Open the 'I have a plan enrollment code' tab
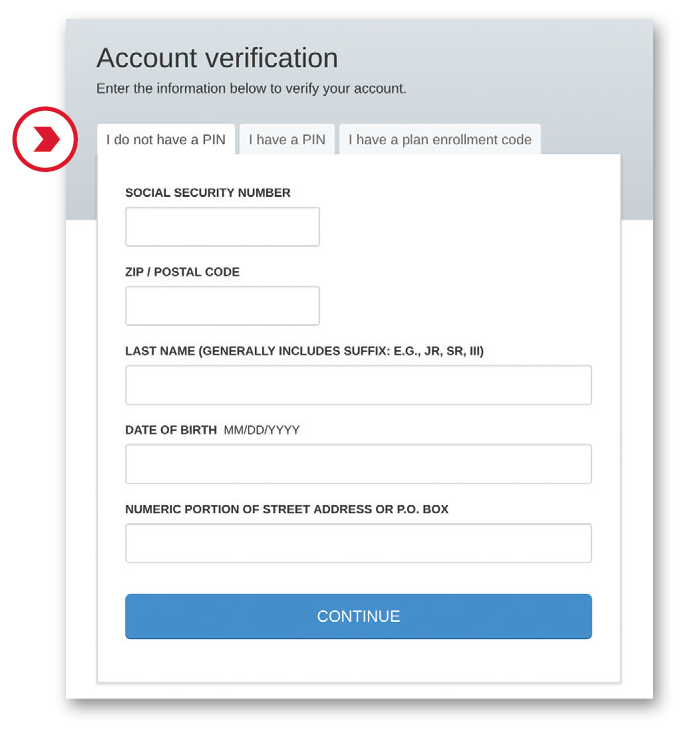685x735 pixels. pos(440,139)
